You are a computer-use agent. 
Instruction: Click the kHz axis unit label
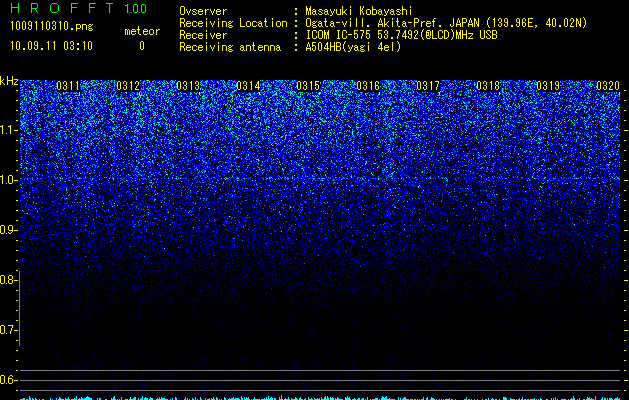click(x=9, y=81)
